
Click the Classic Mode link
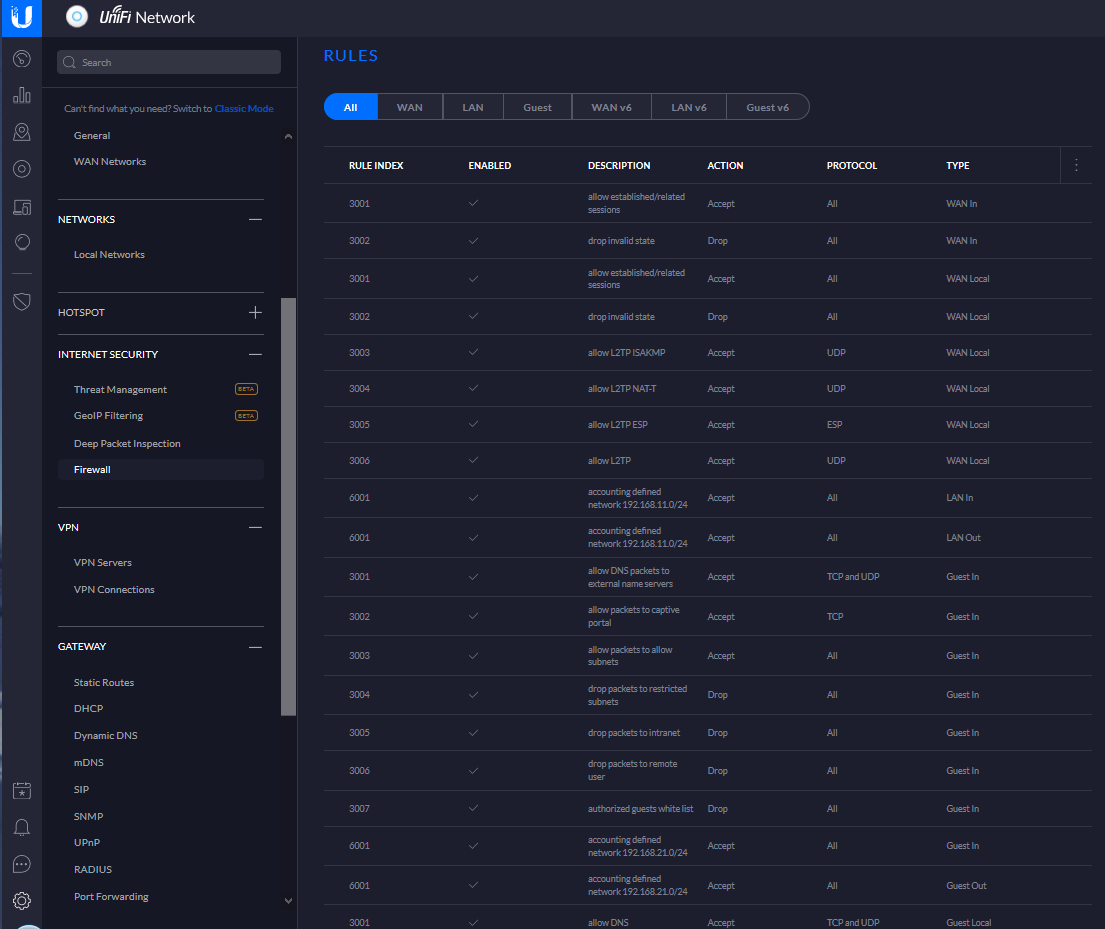244,108
